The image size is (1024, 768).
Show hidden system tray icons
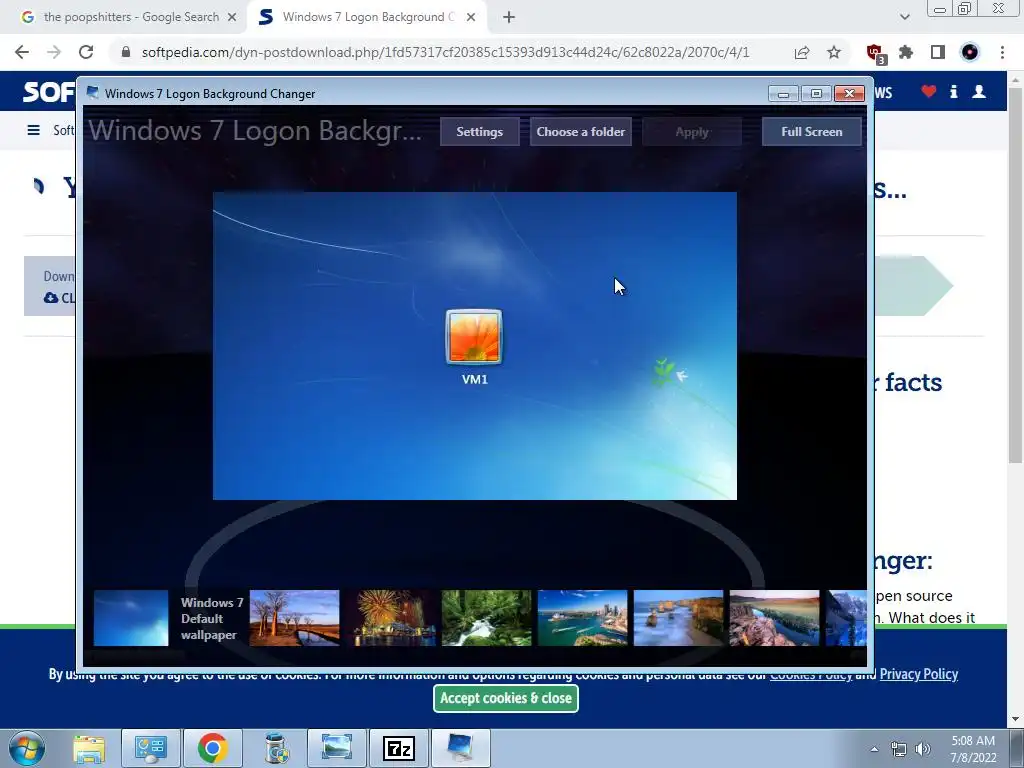874,749
